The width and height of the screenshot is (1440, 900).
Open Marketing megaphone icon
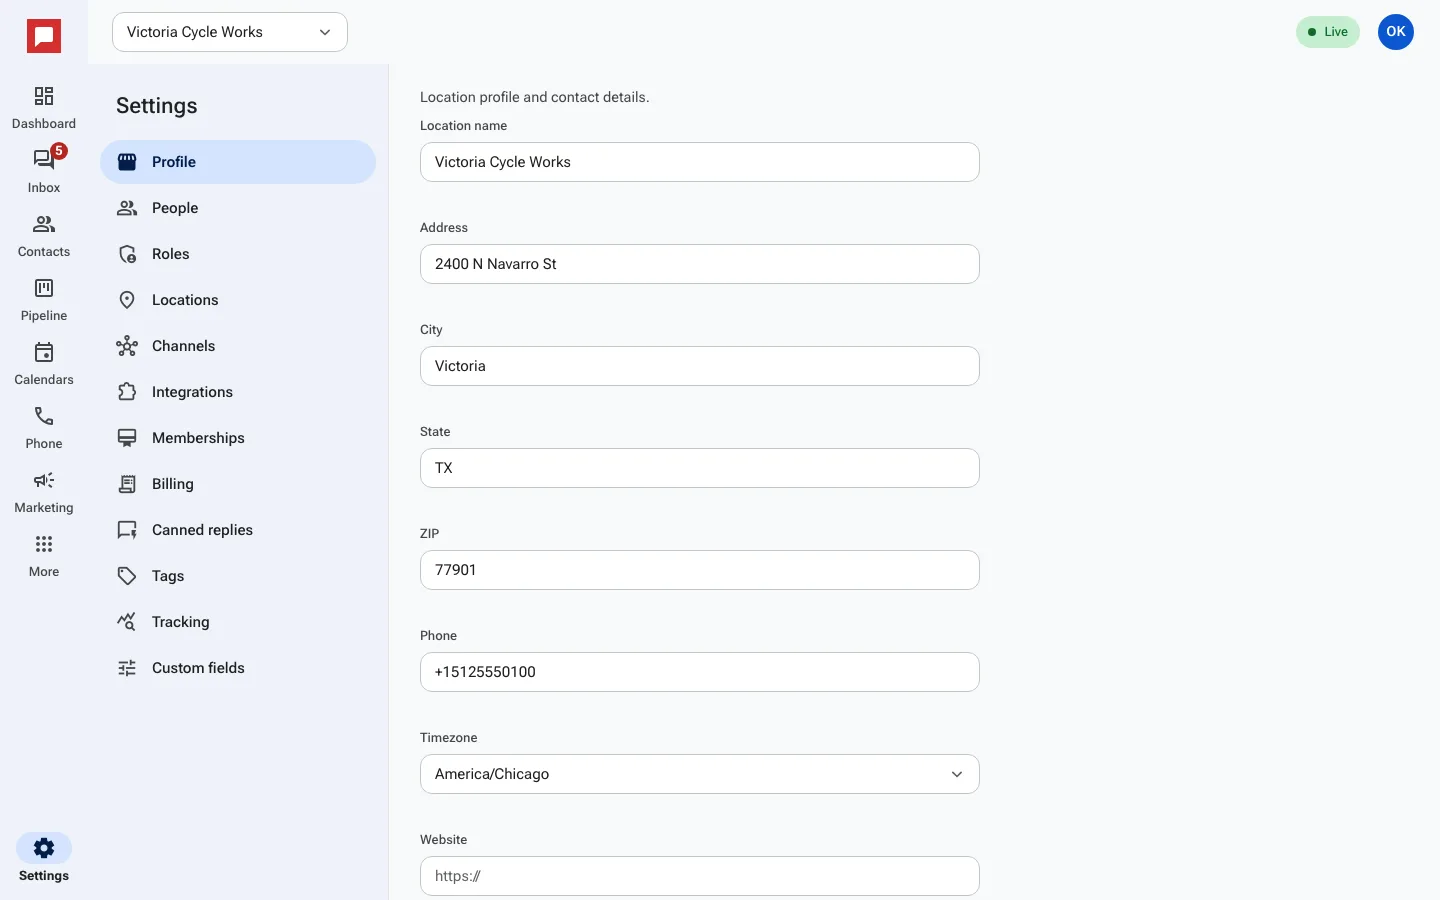click(x=44, y=480)
